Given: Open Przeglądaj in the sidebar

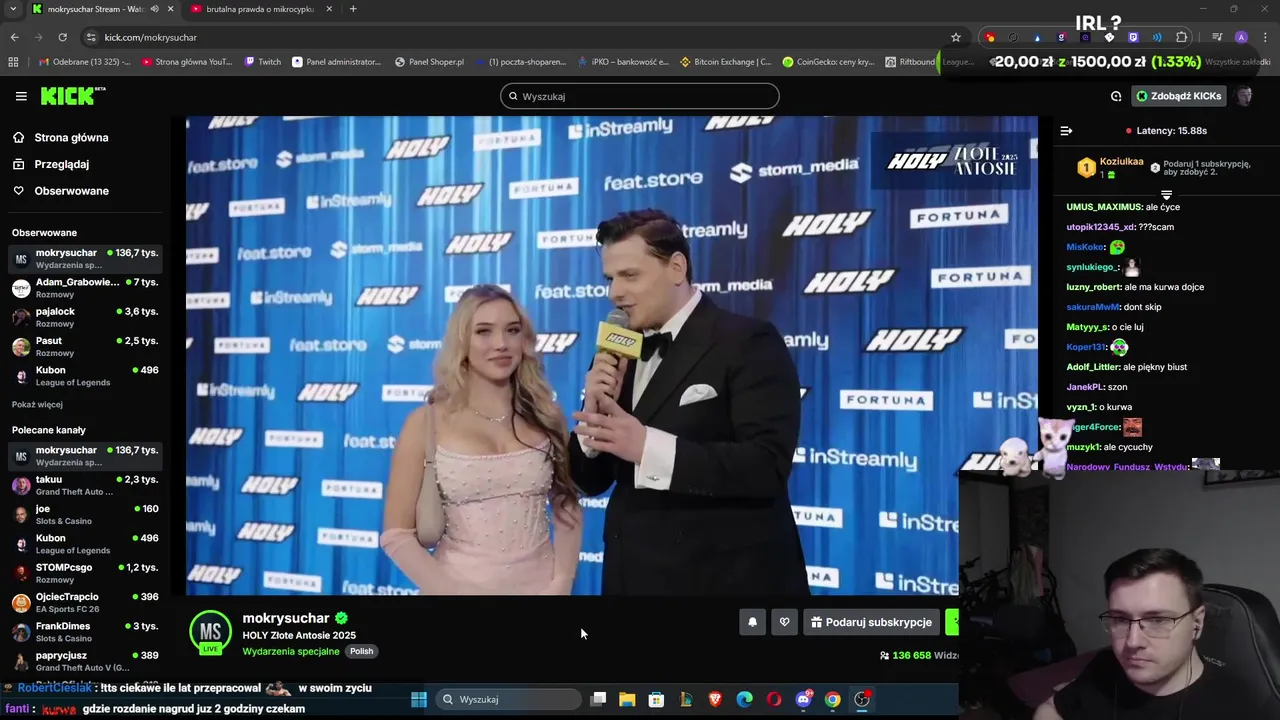Looking at the screenshot, I should point(61,164).
